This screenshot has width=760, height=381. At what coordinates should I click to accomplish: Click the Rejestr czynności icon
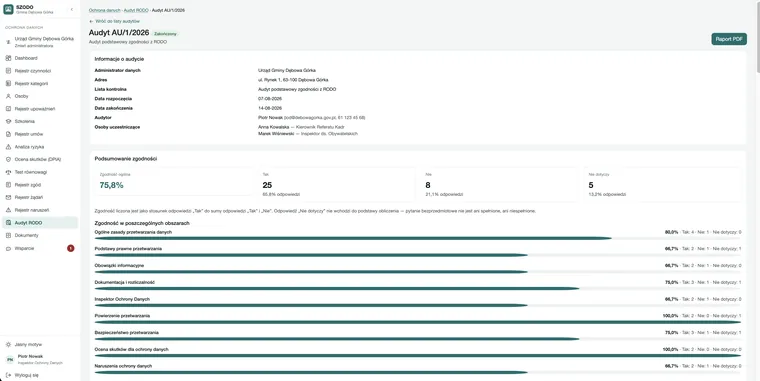click(x=8, y=71)
